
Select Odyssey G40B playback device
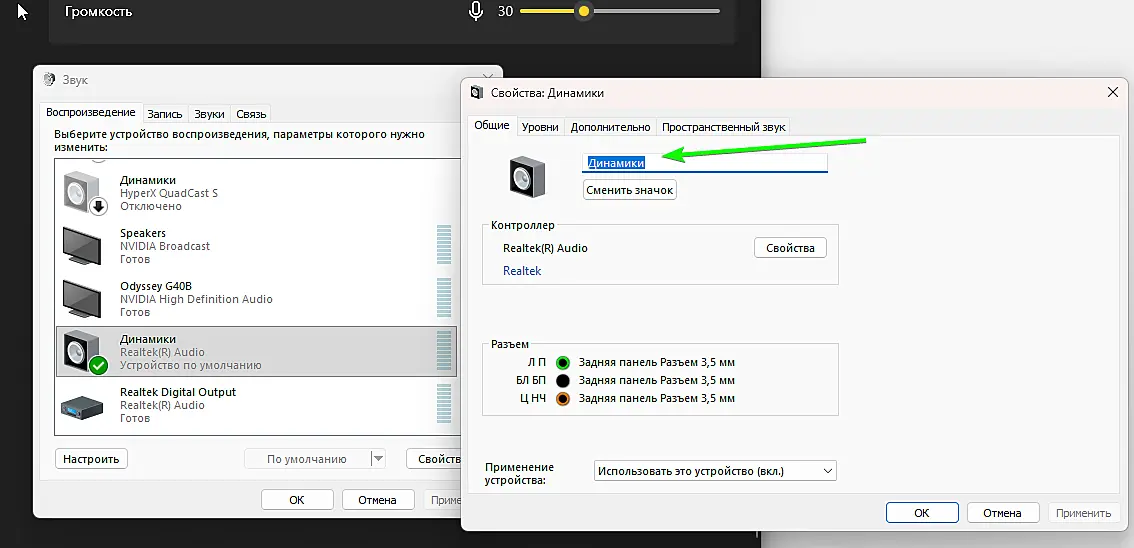[256, 299]
